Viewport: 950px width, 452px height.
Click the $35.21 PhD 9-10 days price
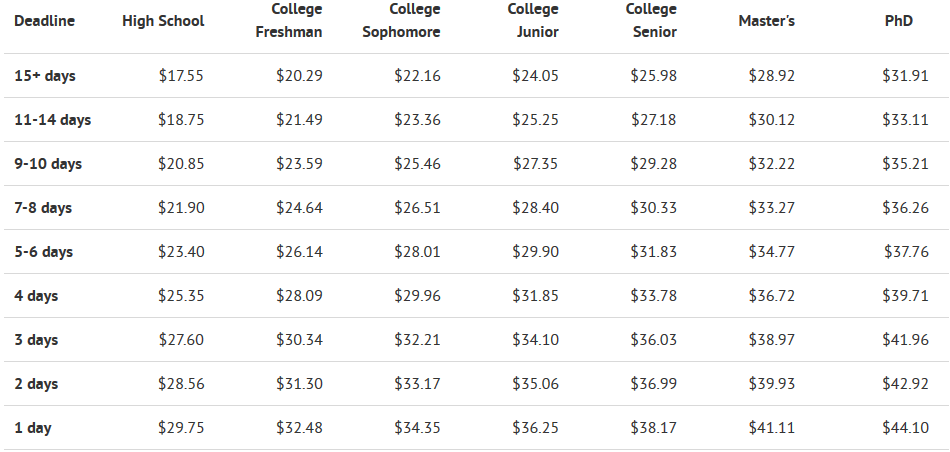coord(905,164)
